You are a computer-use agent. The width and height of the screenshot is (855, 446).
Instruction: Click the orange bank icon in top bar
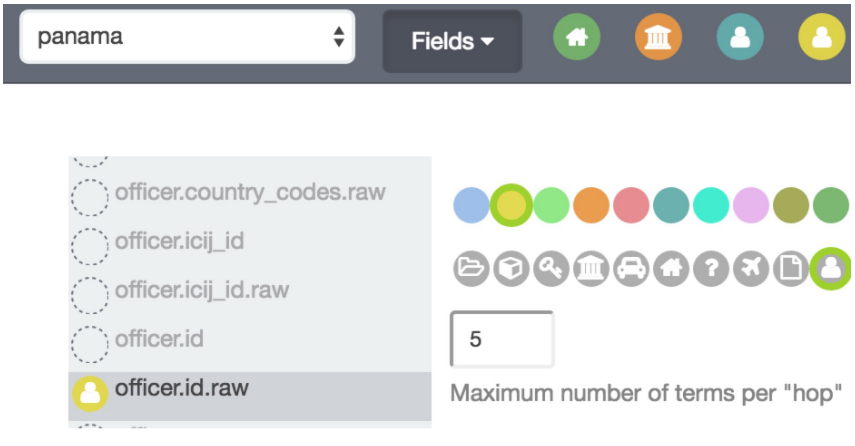pyautogui.click(x=658, y=39)
